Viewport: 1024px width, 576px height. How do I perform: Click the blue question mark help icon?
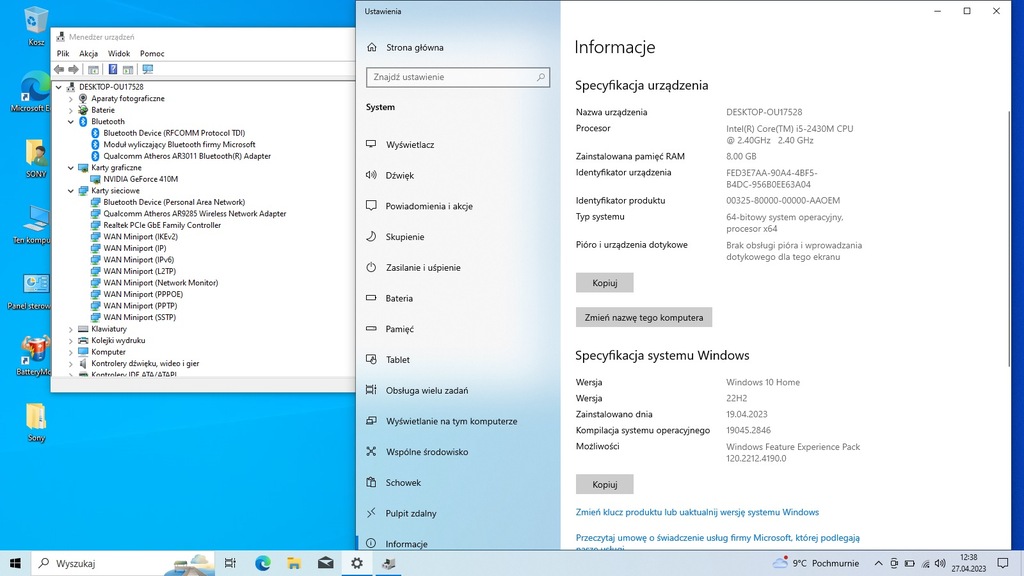tap(112, 69)
